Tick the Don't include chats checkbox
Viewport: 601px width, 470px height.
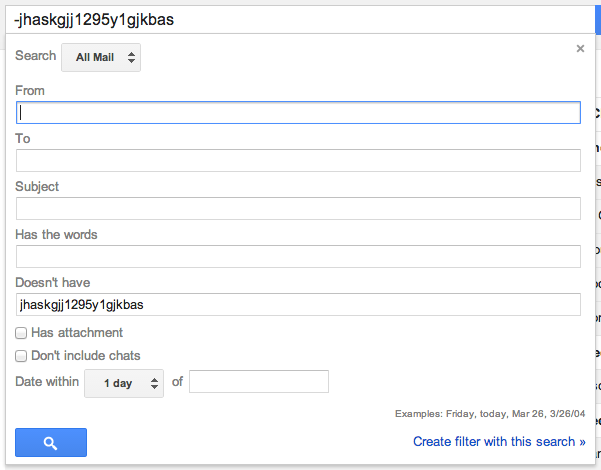(x=21, y=356)
